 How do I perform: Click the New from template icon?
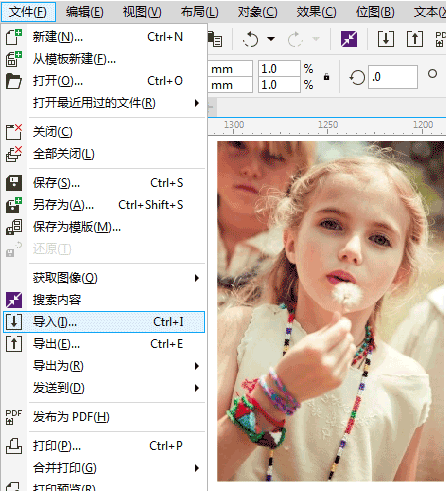pyautogui.click(x=14, y=59)
